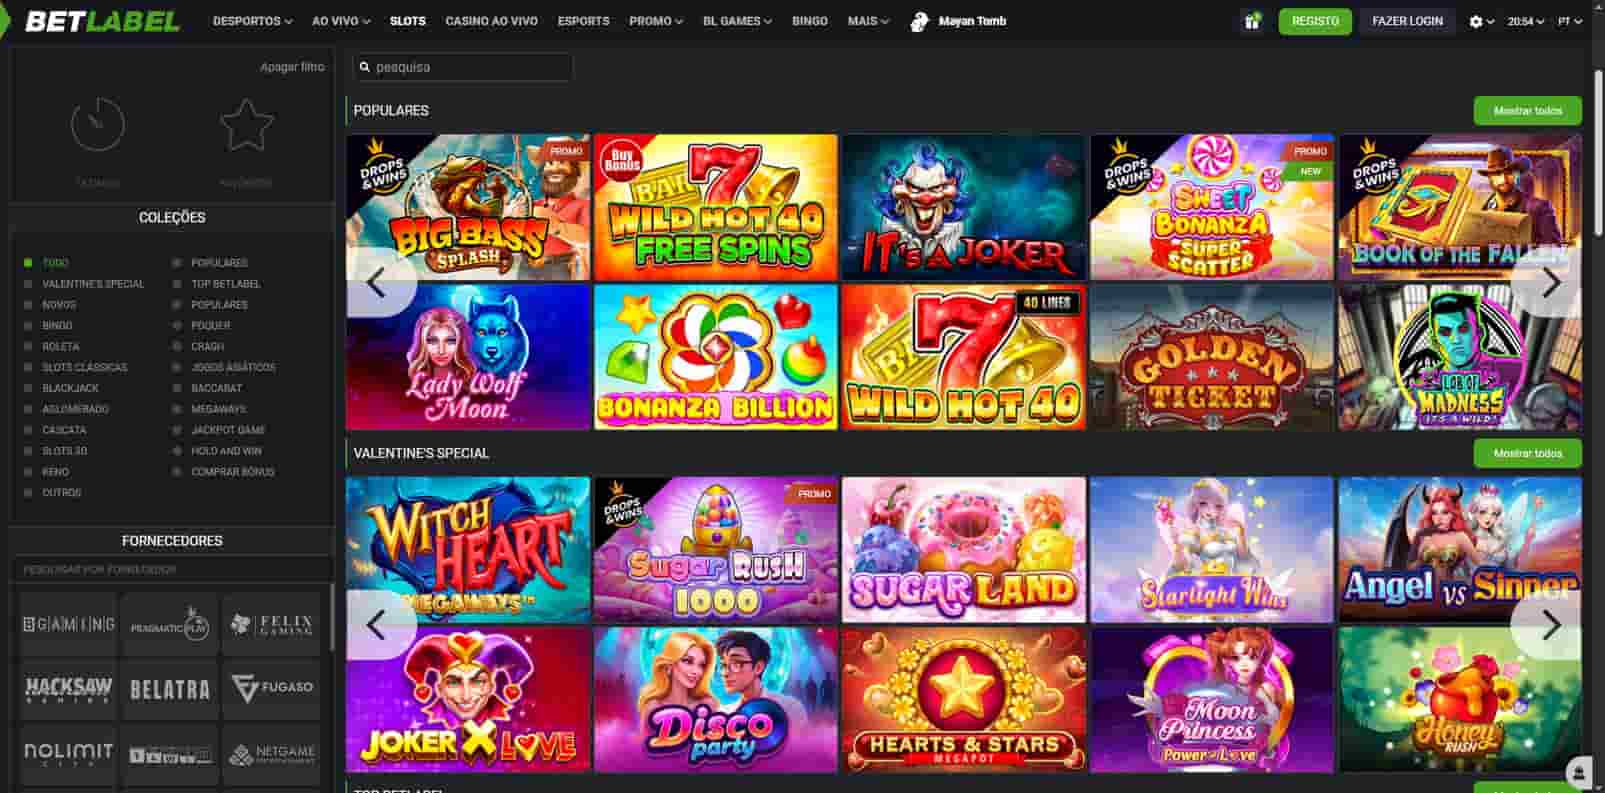Click the favorites star icon
Viewport: 1605px width, 793px height.
(246, 125)
